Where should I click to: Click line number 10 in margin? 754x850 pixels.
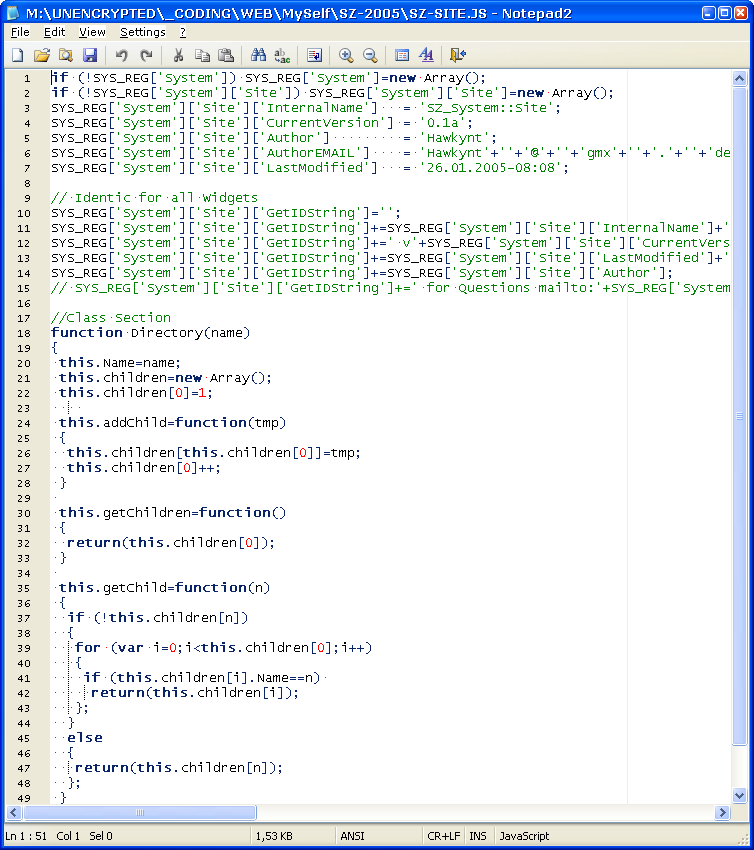pyautogui.click(x=24, y=214)
